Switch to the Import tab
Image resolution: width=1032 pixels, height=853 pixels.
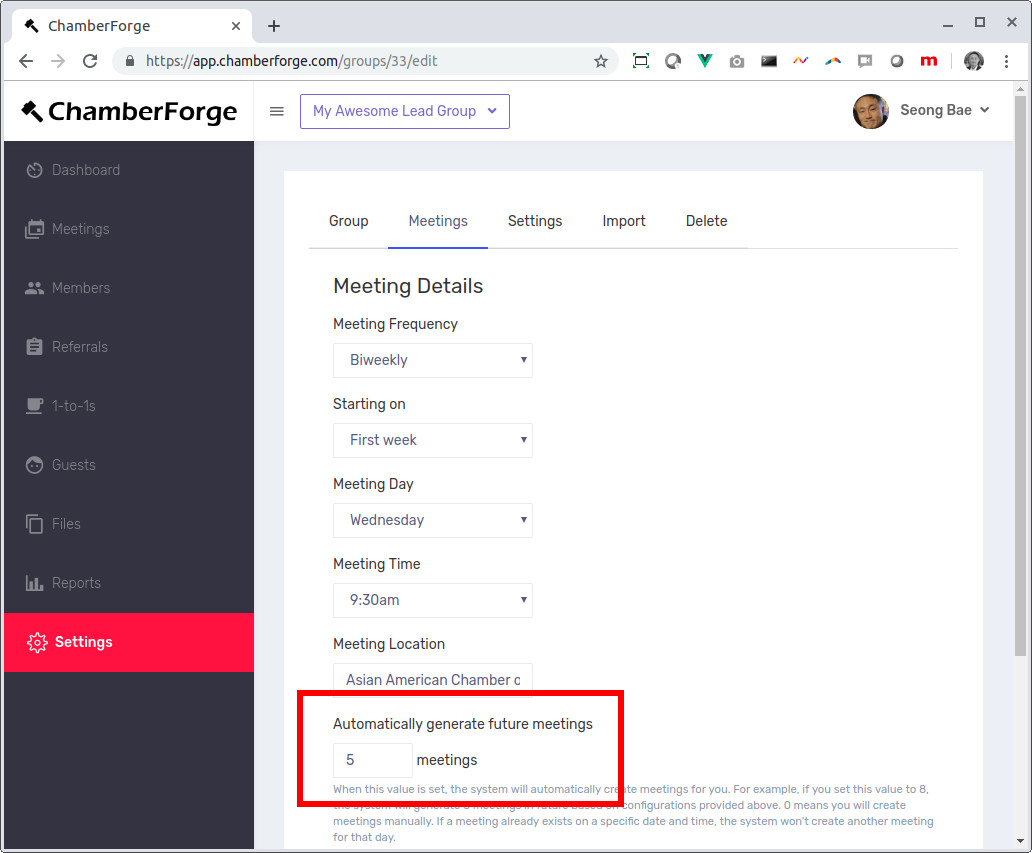click(x=624, y=221)
